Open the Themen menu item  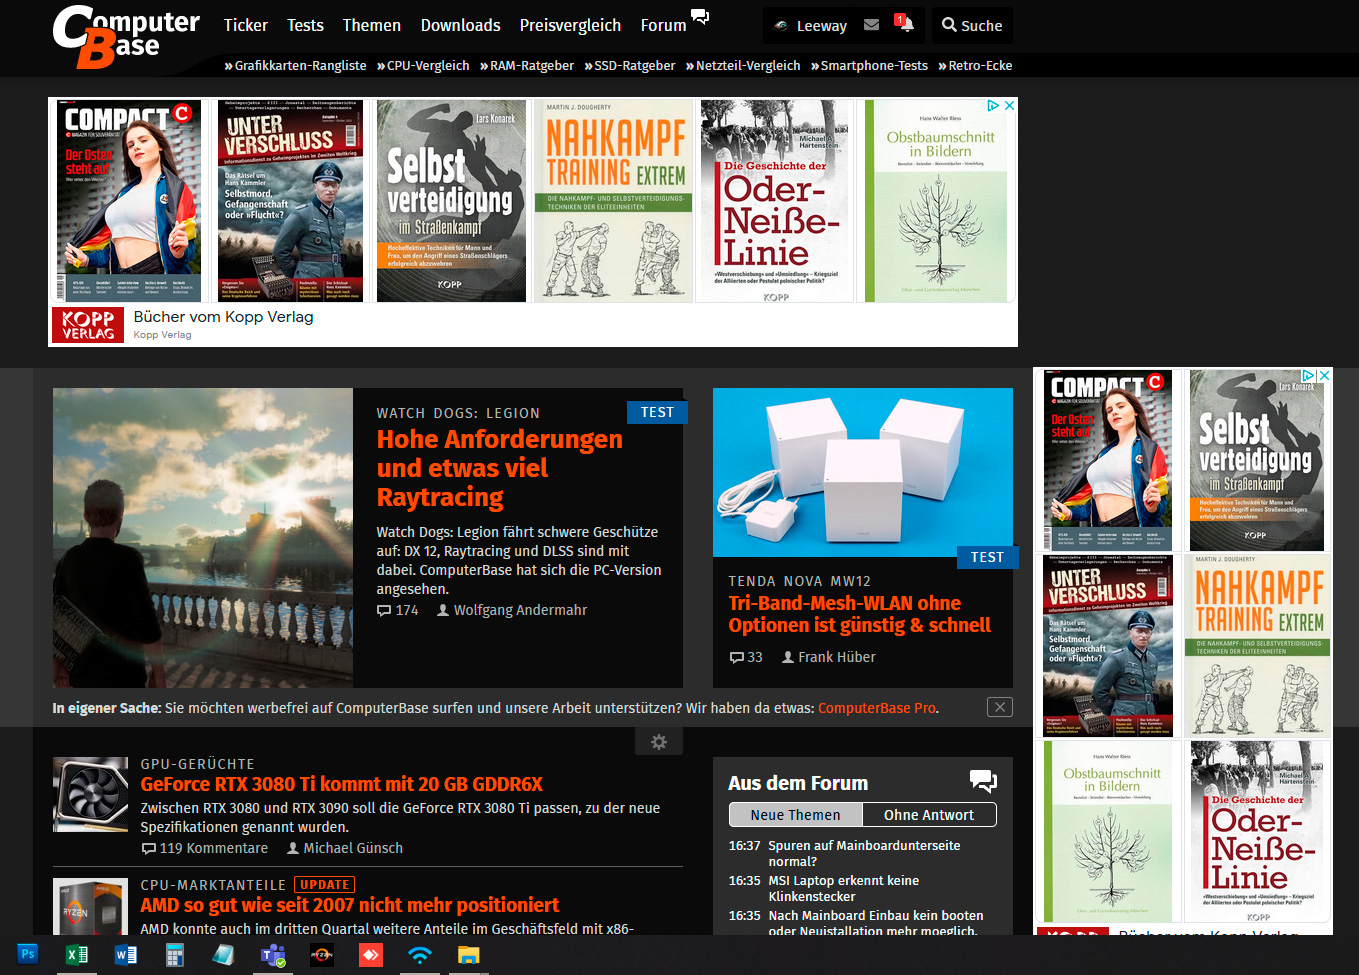372,25
